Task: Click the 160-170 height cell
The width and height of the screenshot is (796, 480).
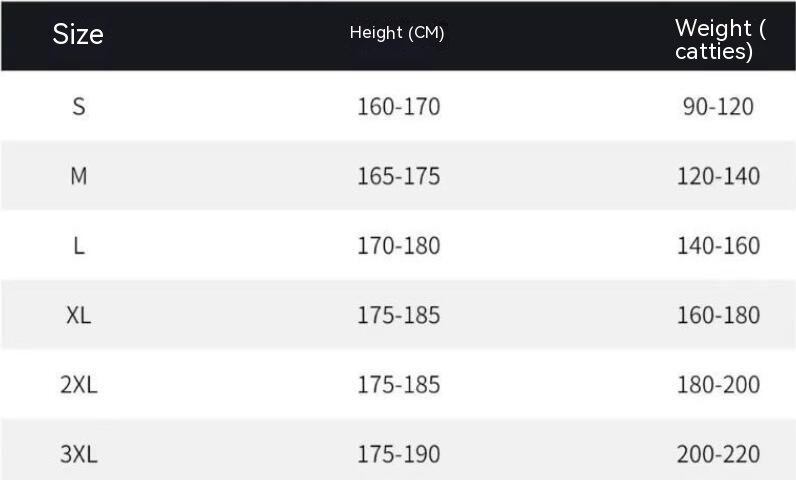Action: pos(398,106)
